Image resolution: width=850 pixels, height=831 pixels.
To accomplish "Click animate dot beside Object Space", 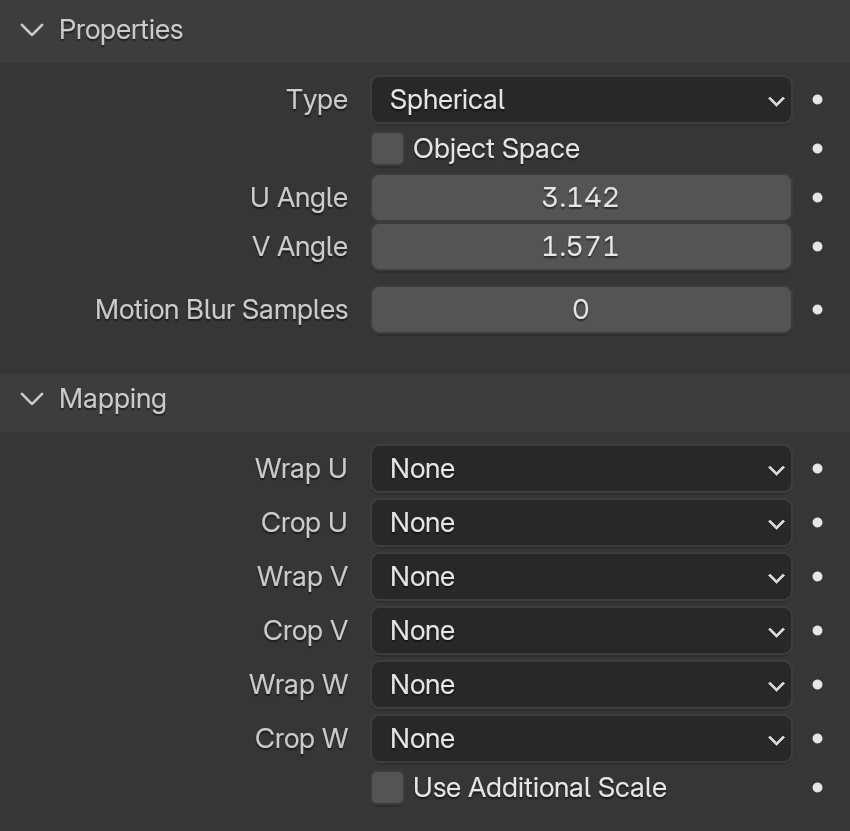I will click(x=817, y=149).
